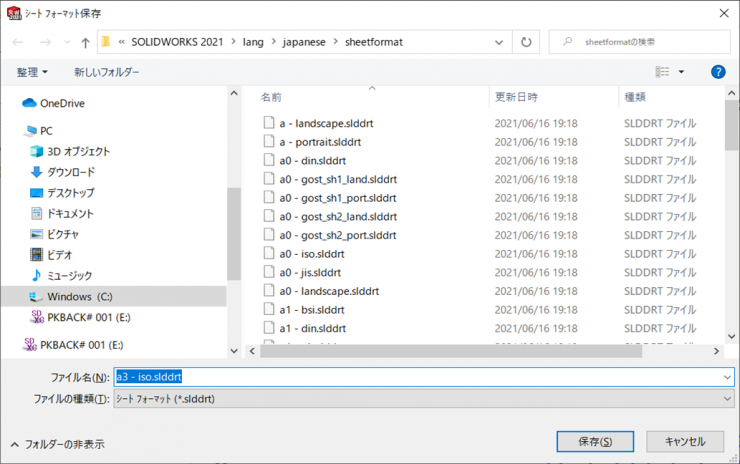
Task: Open 3D オブジェクト folder
Action: (70, 152)
